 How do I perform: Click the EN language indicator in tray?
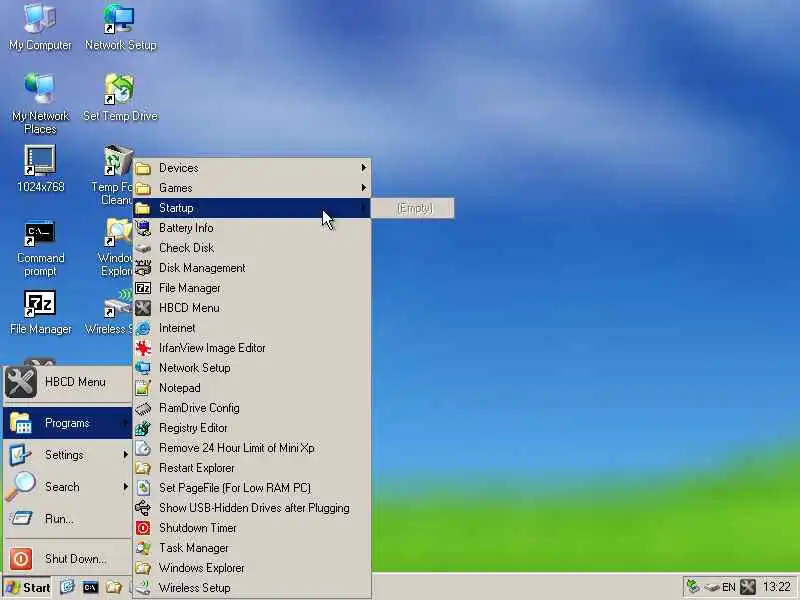(729, 587)
